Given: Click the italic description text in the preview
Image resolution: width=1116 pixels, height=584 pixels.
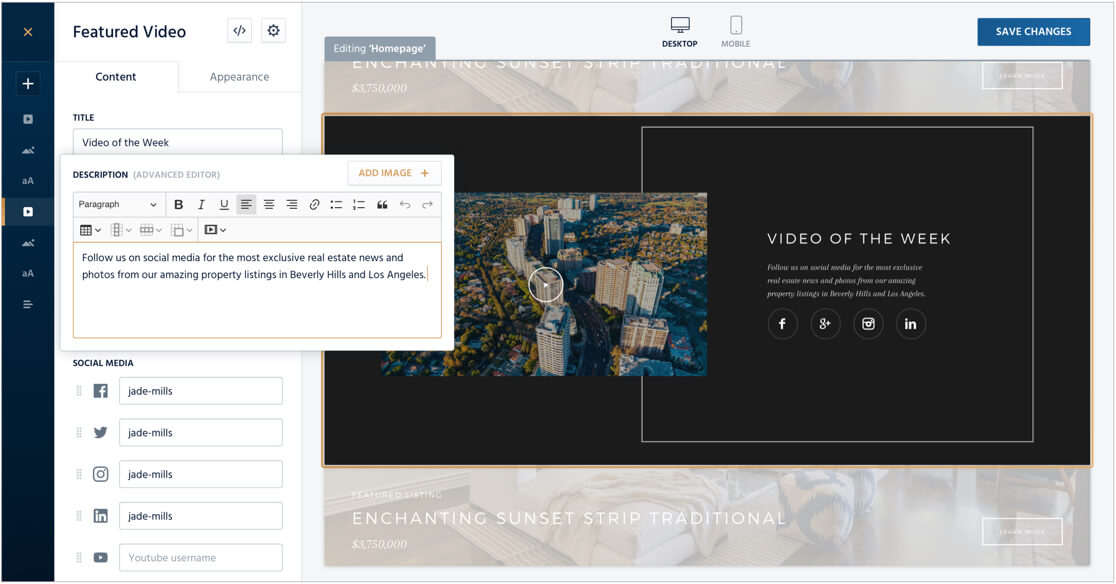Looking at the screenshot, I should click(x=846, y=281).
